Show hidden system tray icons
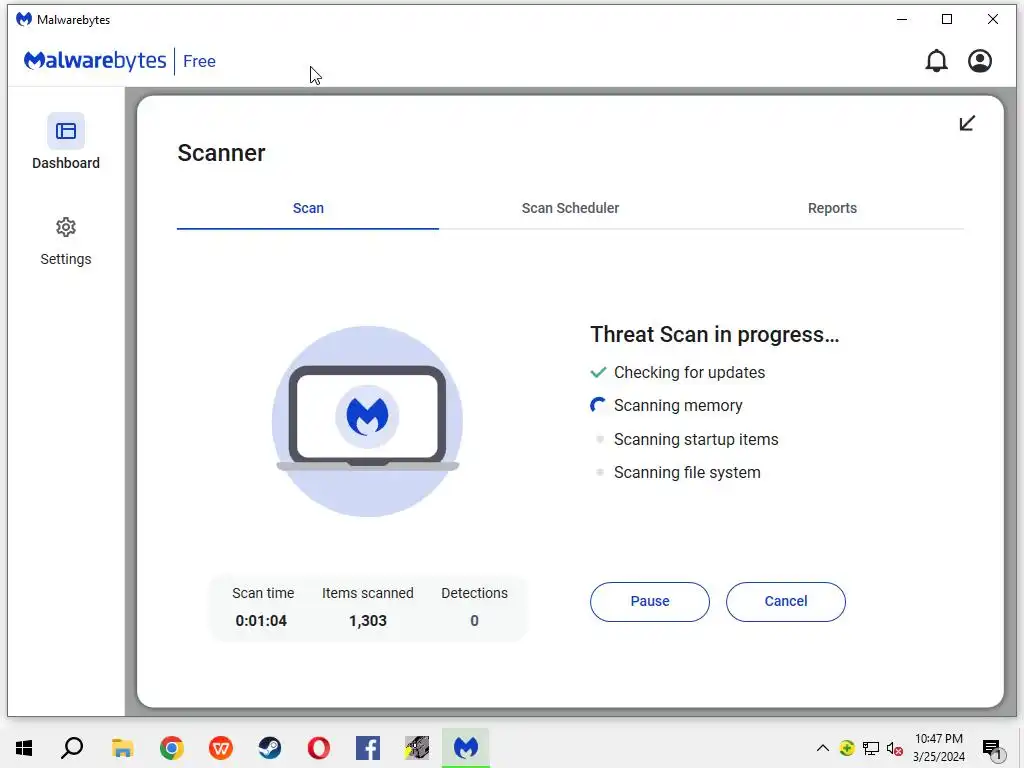 pyautogui.click(x=823, y=748)
